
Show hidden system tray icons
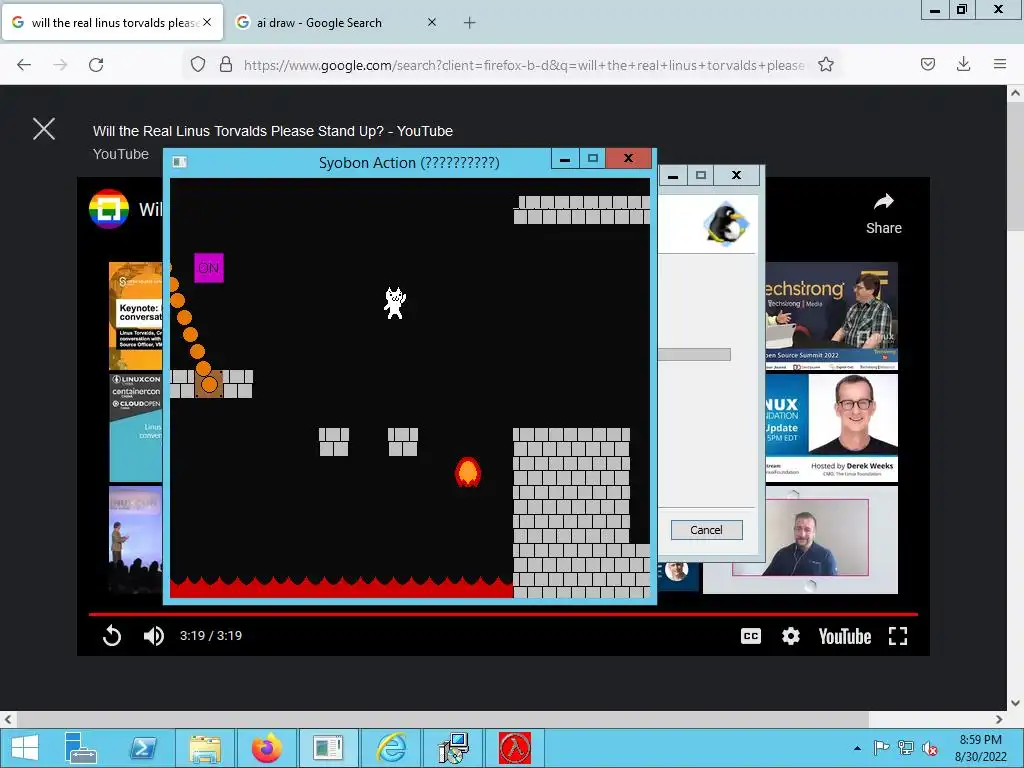point(857,748)
